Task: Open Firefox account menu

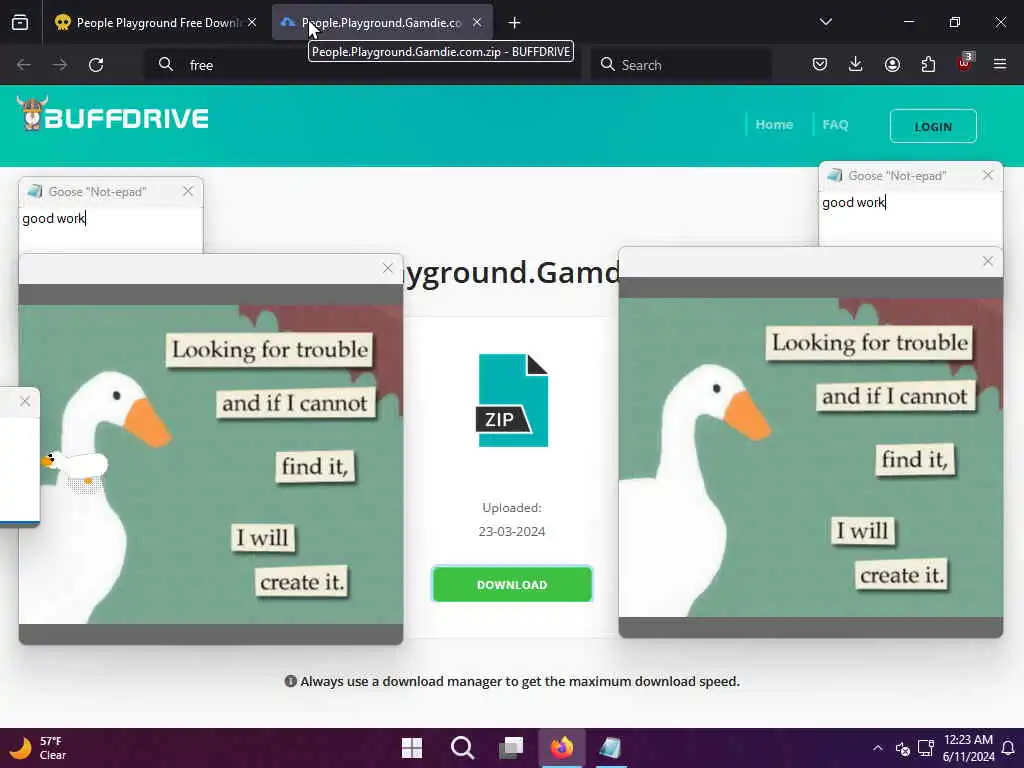Action: [x=892, y=64]
